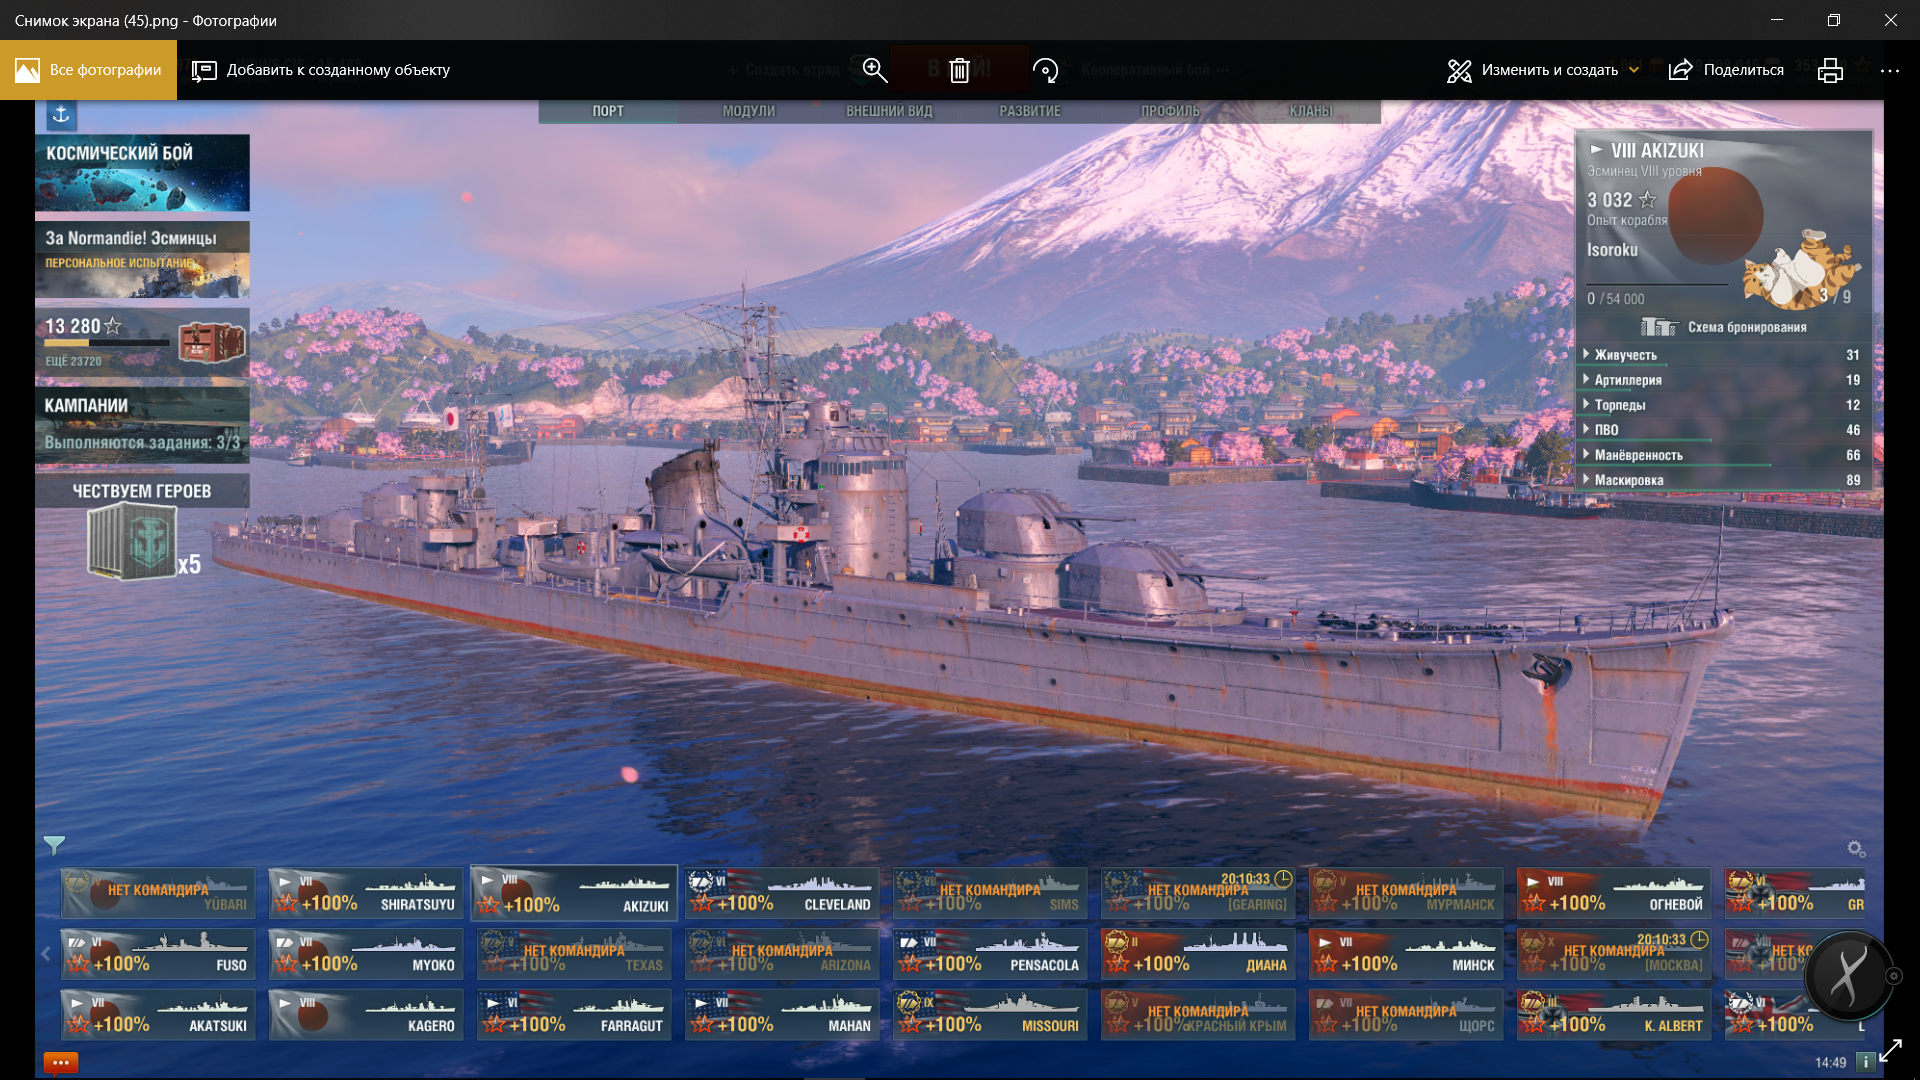Screen dimensions: 1920x1080
Task: Click the anchor port icon
Action: pos(61,115)
